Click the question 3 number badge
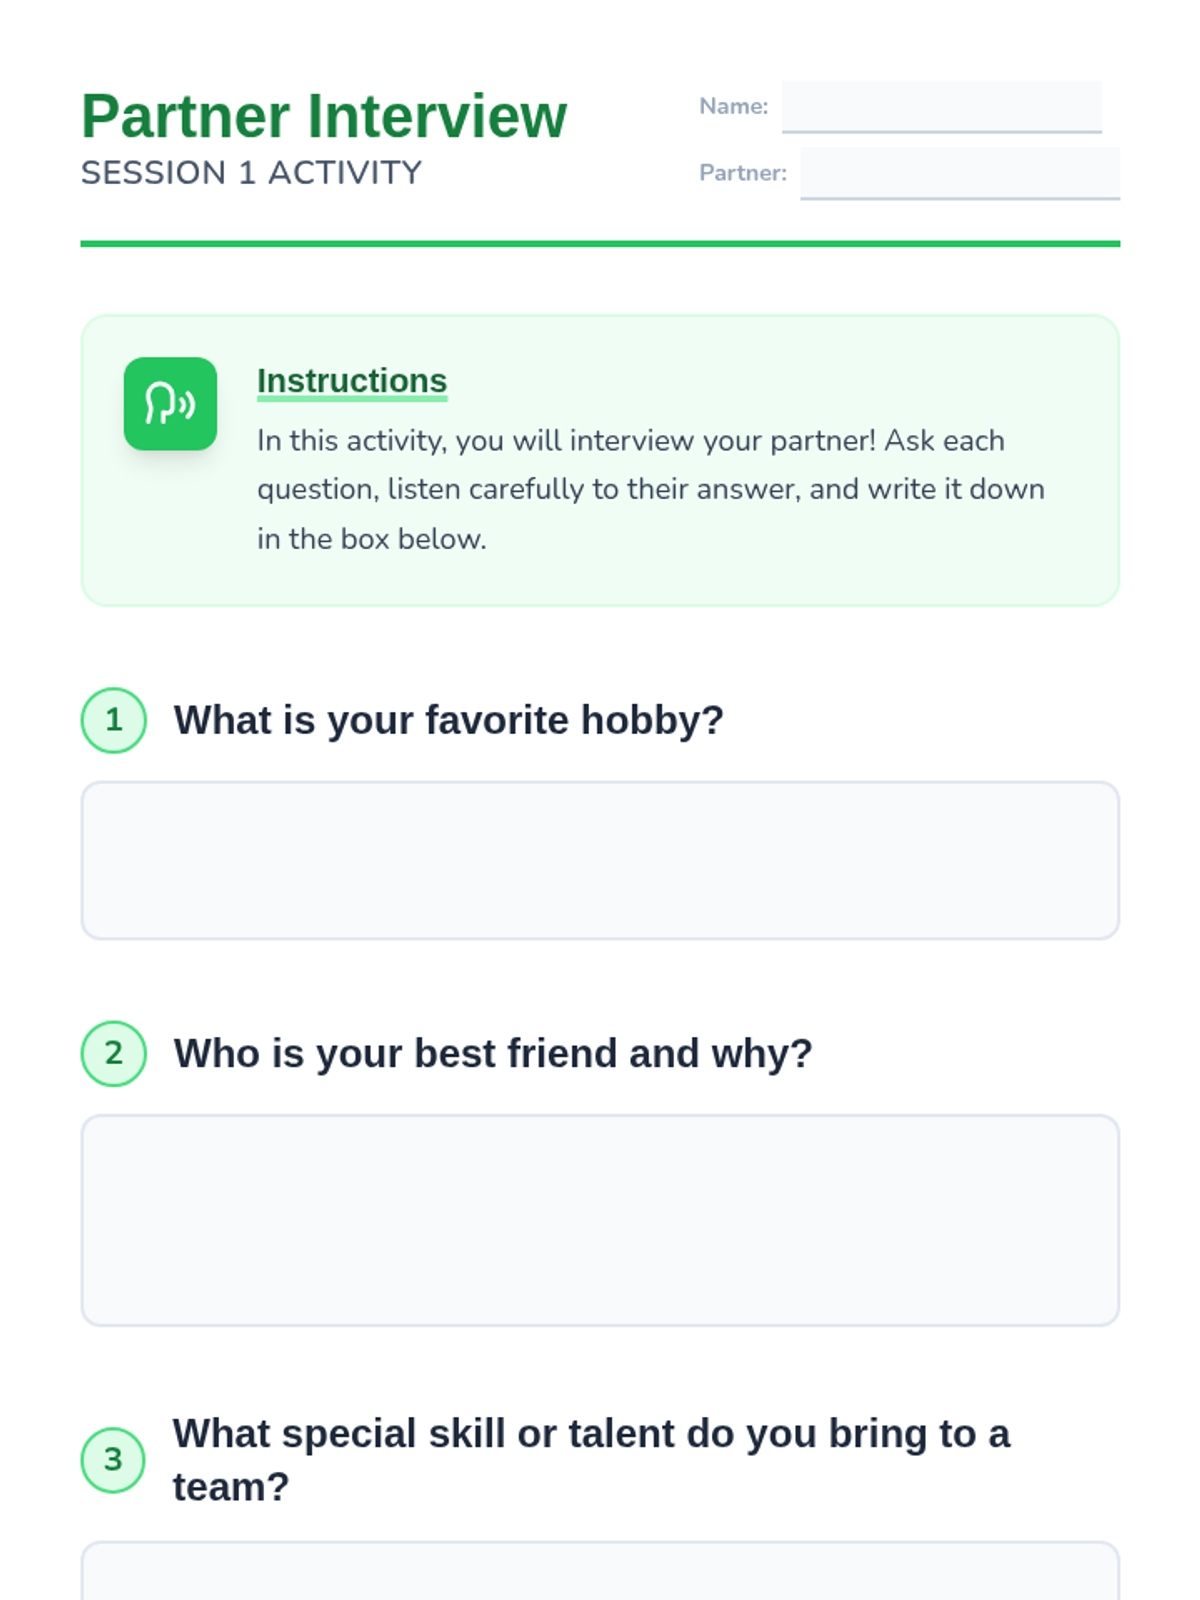 (x=114, y=1460)
